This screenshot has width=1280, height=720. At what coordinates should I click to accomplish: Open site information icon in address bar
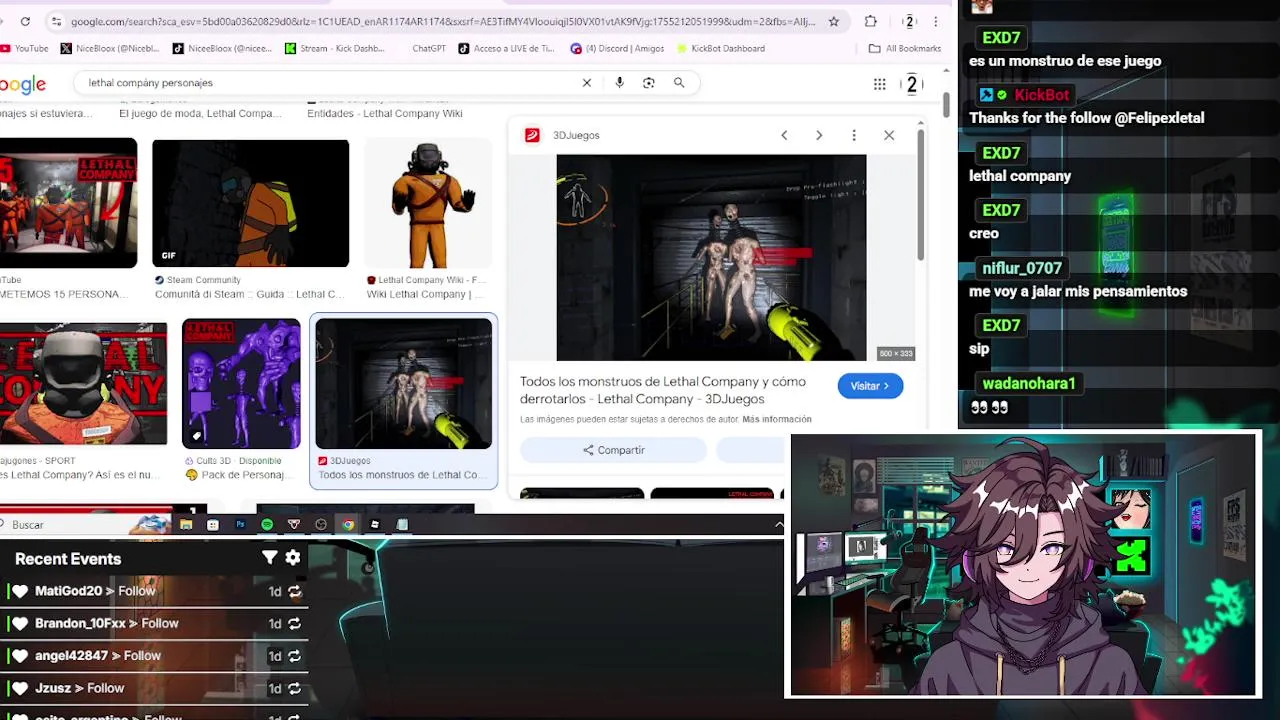coord(56,21)
